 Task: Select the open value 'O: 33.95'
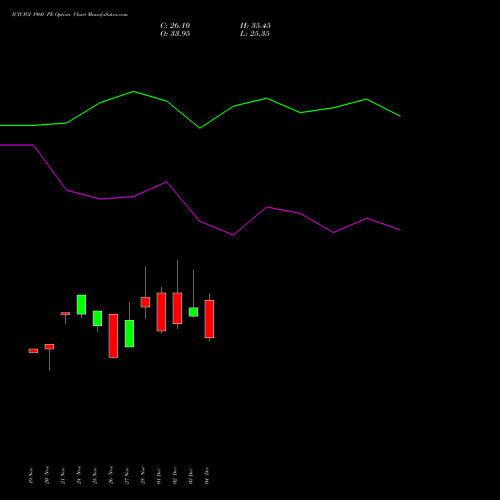coord(175,34)
